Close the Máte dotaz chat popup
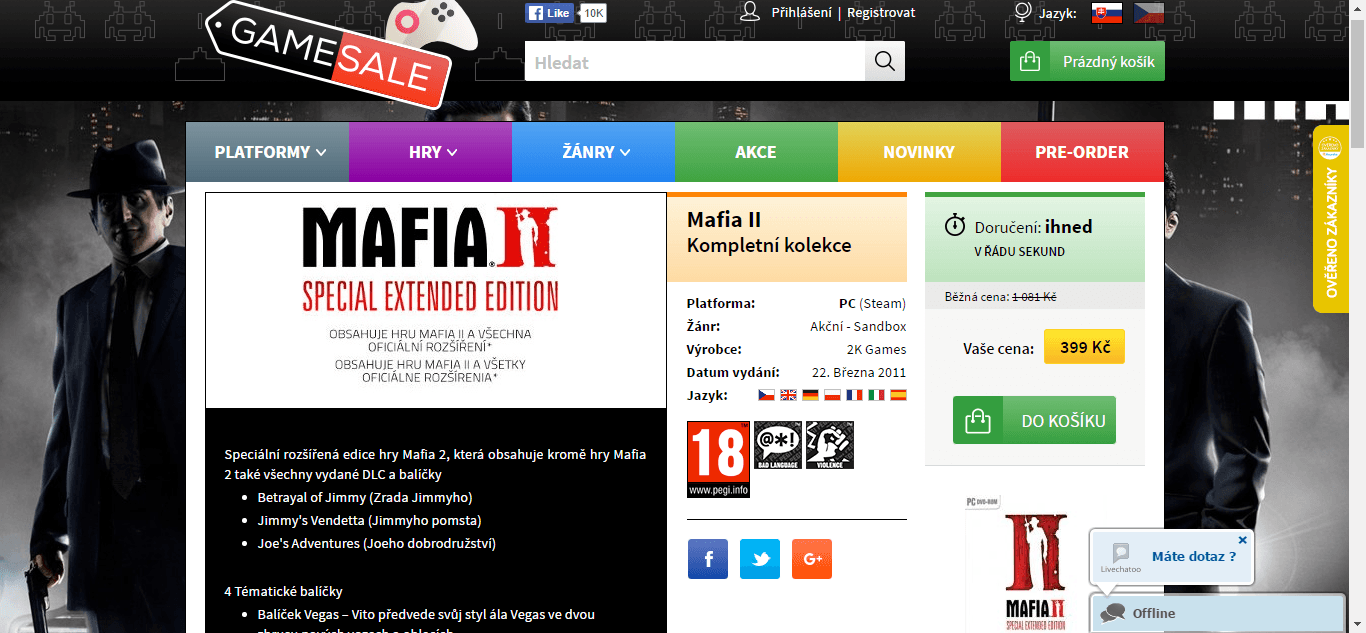 (1243, 540)
